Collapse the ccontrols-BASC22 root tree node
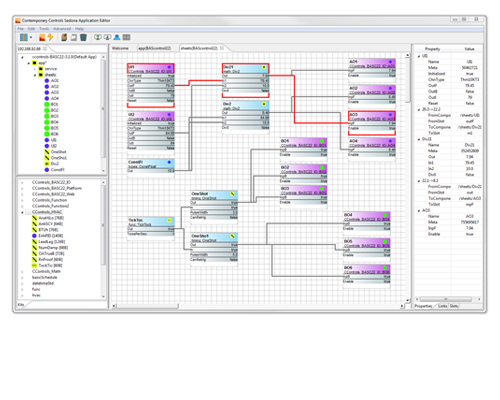Screen dimensions: 500x400 tap(23, 57)
